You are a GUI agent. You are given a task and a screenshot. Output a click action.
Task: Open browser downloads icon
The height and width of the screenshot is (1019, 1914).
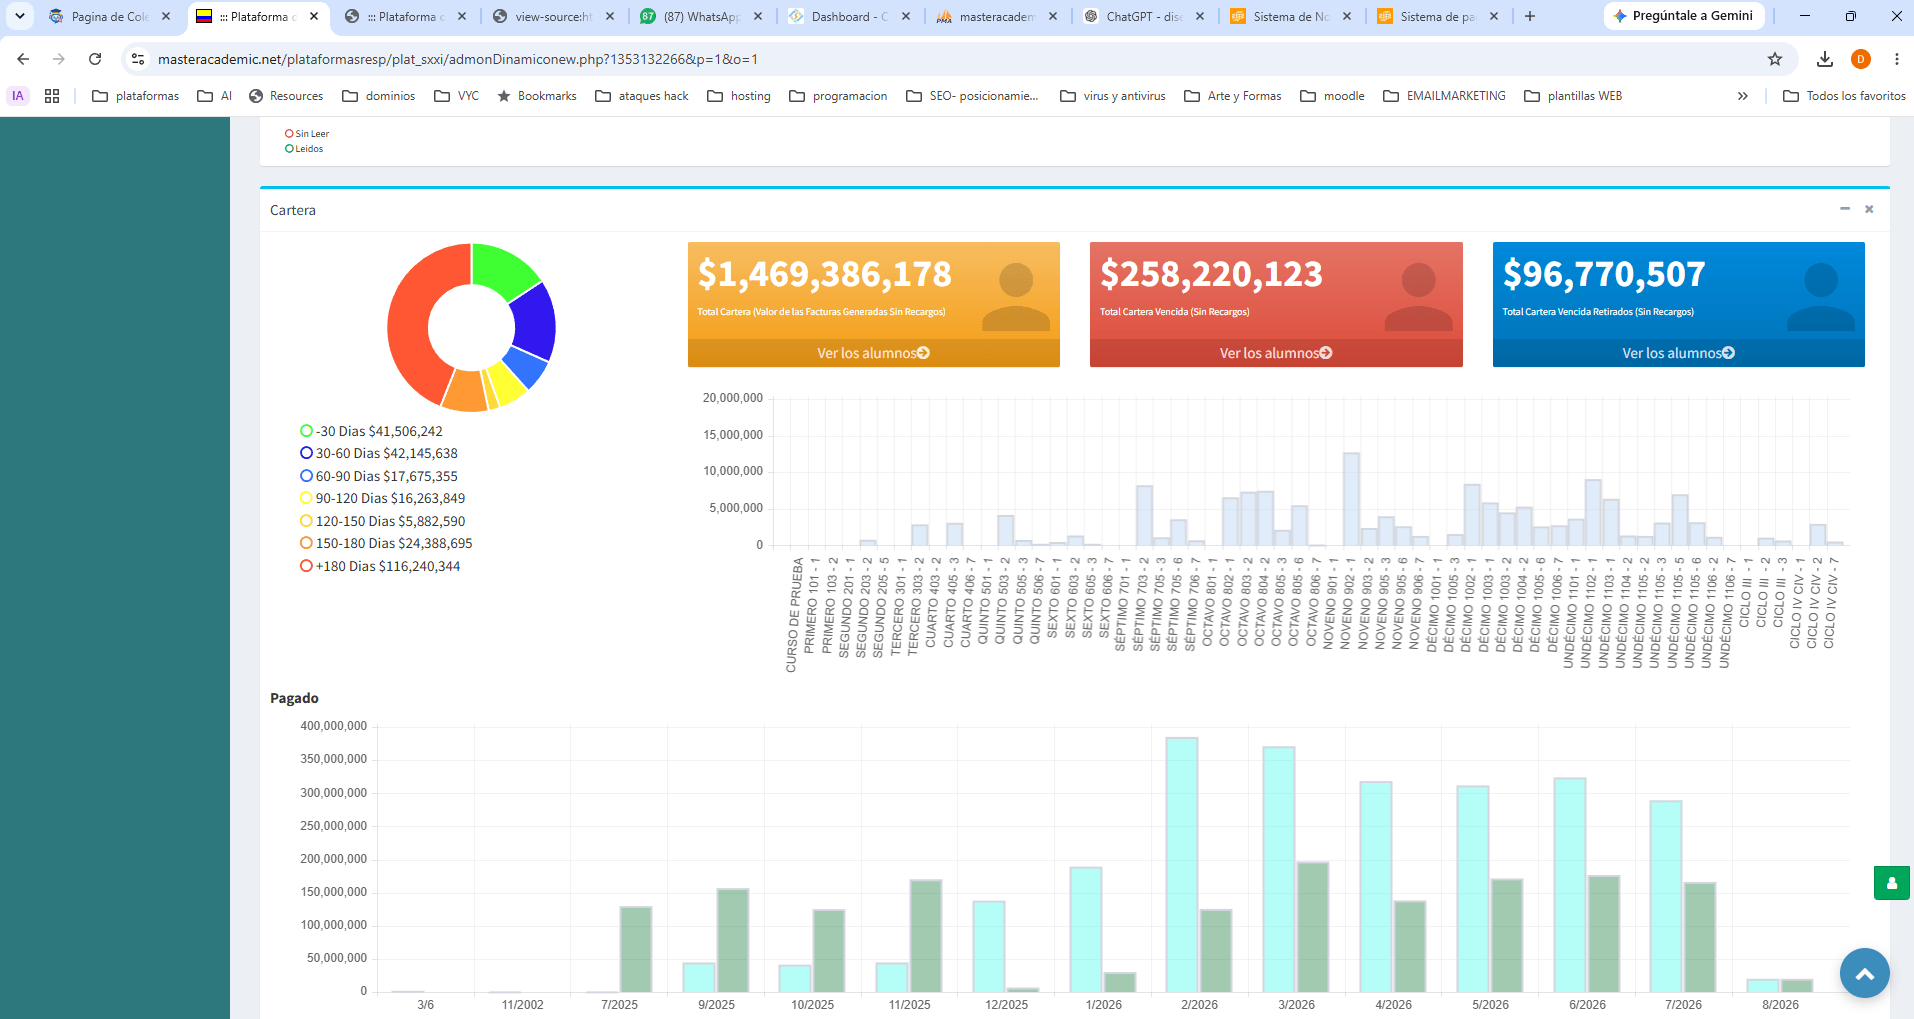pyautogui.click(x=1825, y=59)
